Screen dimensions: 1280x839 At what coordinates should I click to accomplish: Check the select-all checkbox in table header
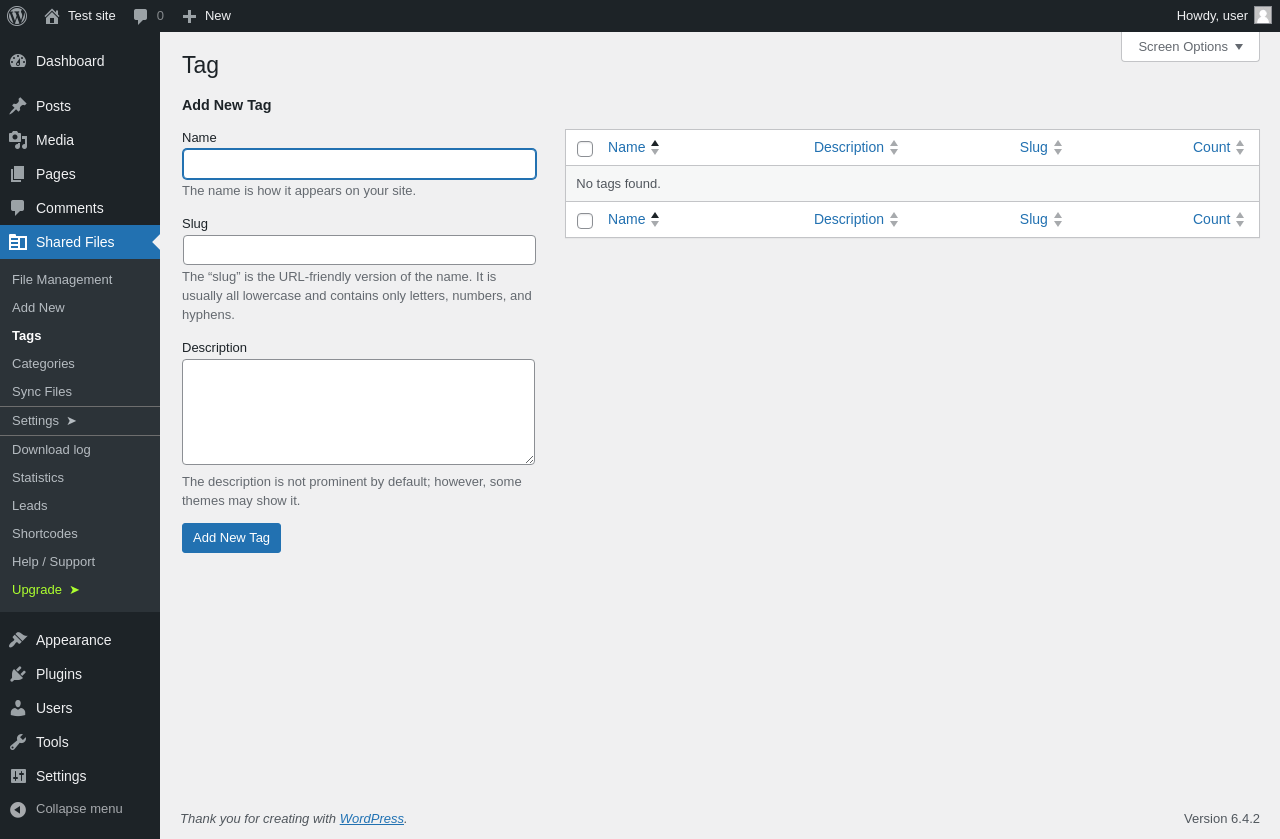pos(585,149)
